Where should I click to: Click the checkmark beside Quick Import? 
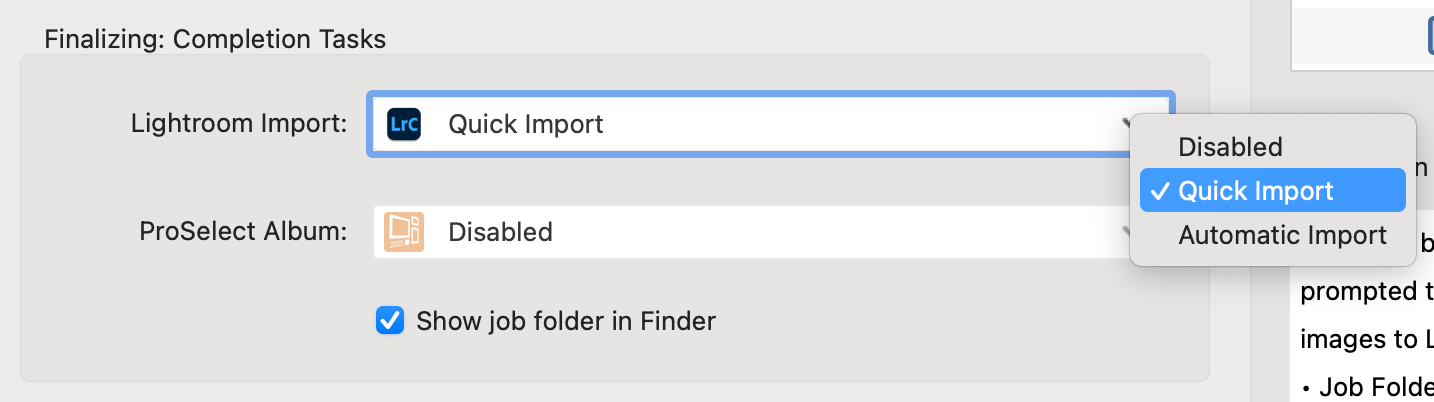click(x=1160, y=191)
